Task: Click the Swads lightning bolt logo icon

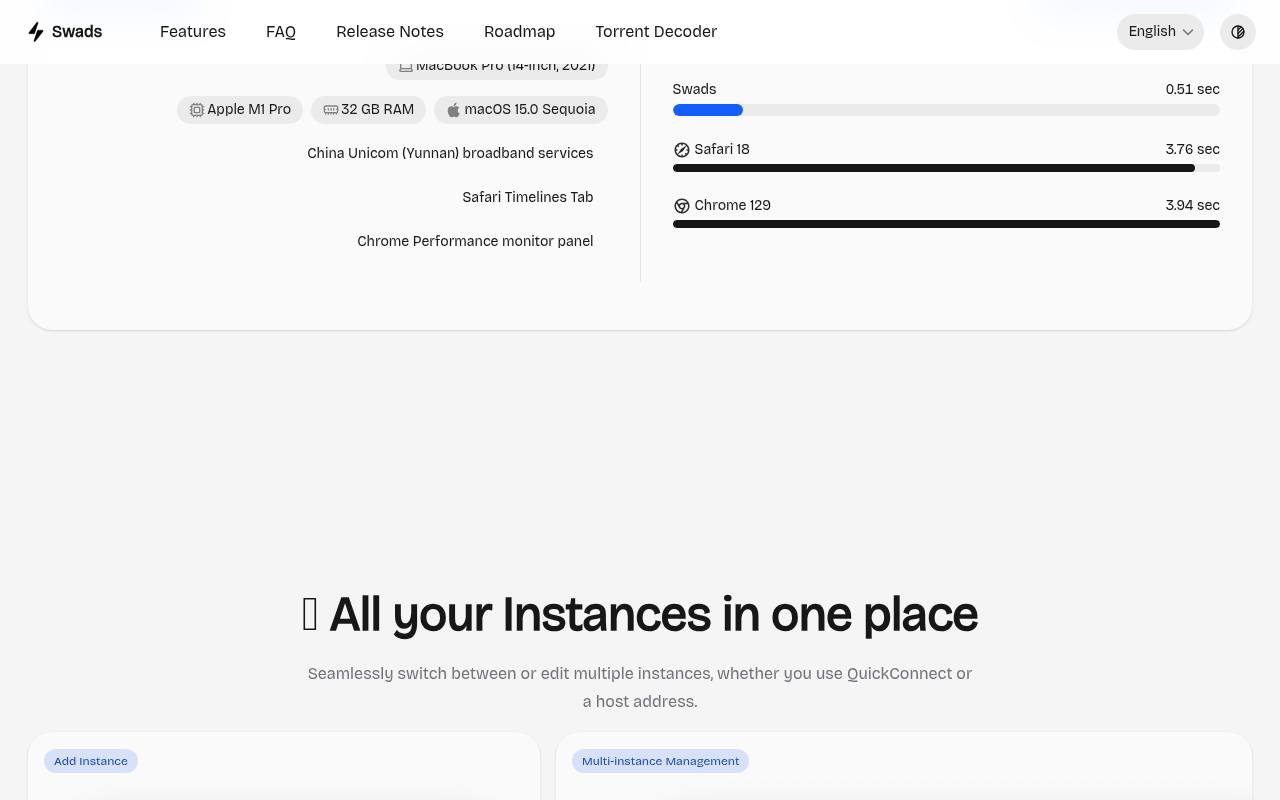Action: point(36,32)
